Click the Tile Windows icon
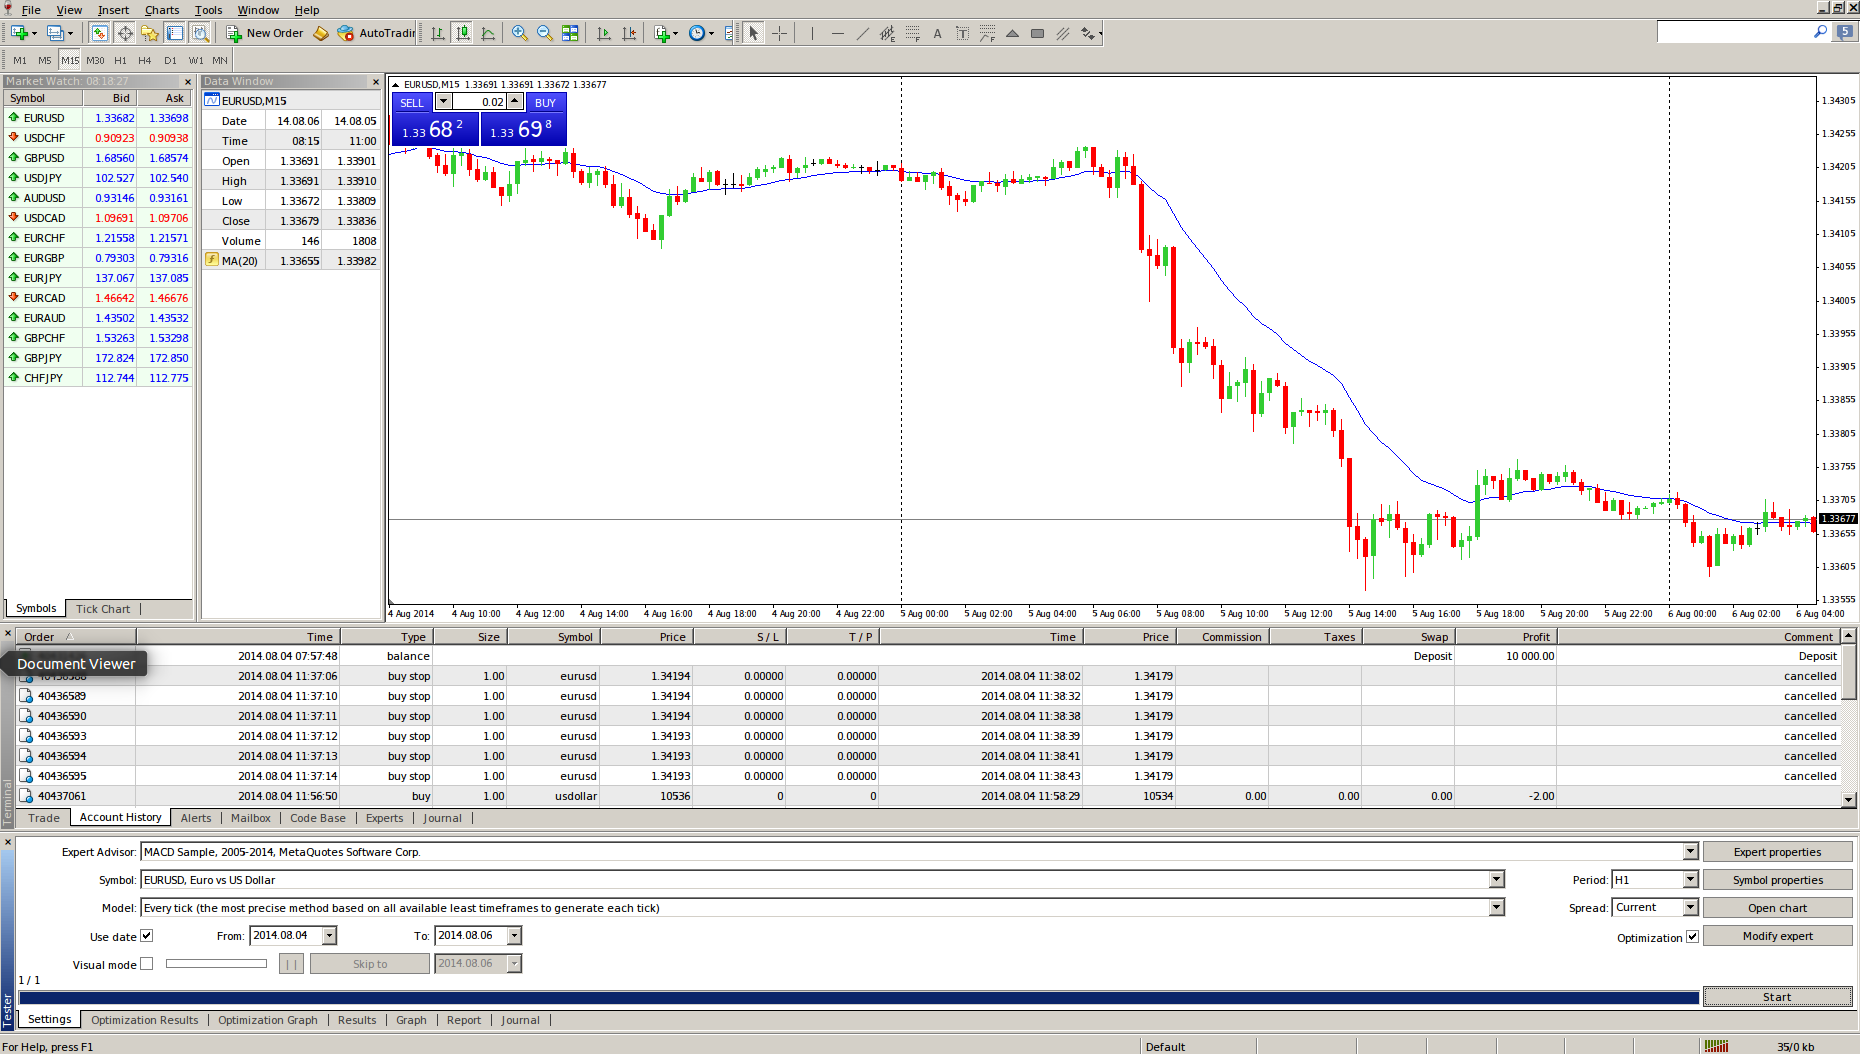The image size is (1860, 1054). 570,33
